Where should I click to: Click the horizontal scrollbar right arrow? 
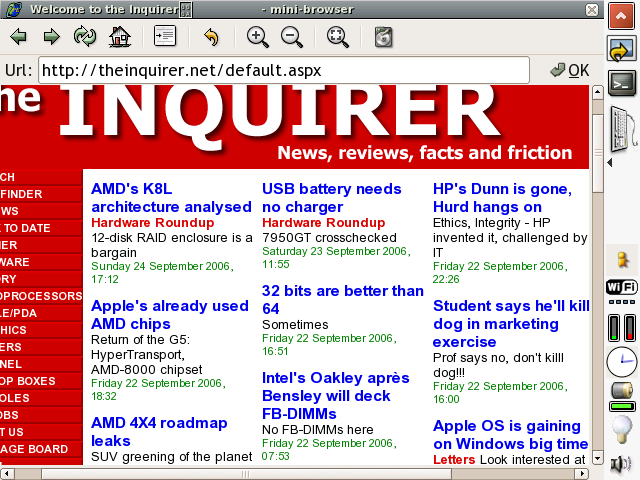pos(581,474)
